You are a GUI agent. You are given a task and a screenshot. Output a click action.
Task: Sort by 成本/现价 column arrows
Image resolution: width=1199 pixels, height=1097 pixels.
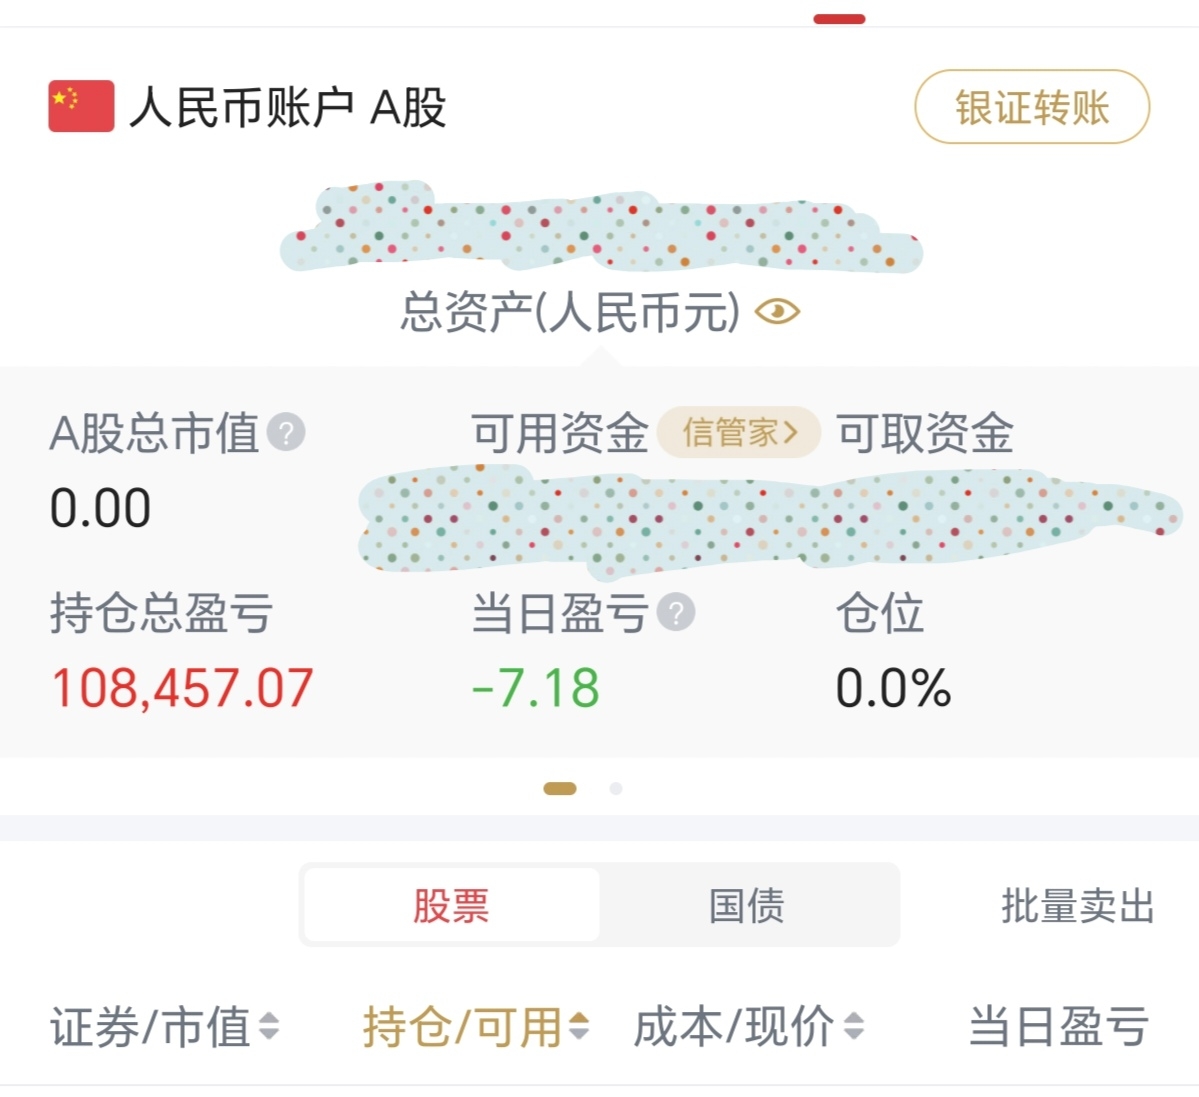point(853,1026)
